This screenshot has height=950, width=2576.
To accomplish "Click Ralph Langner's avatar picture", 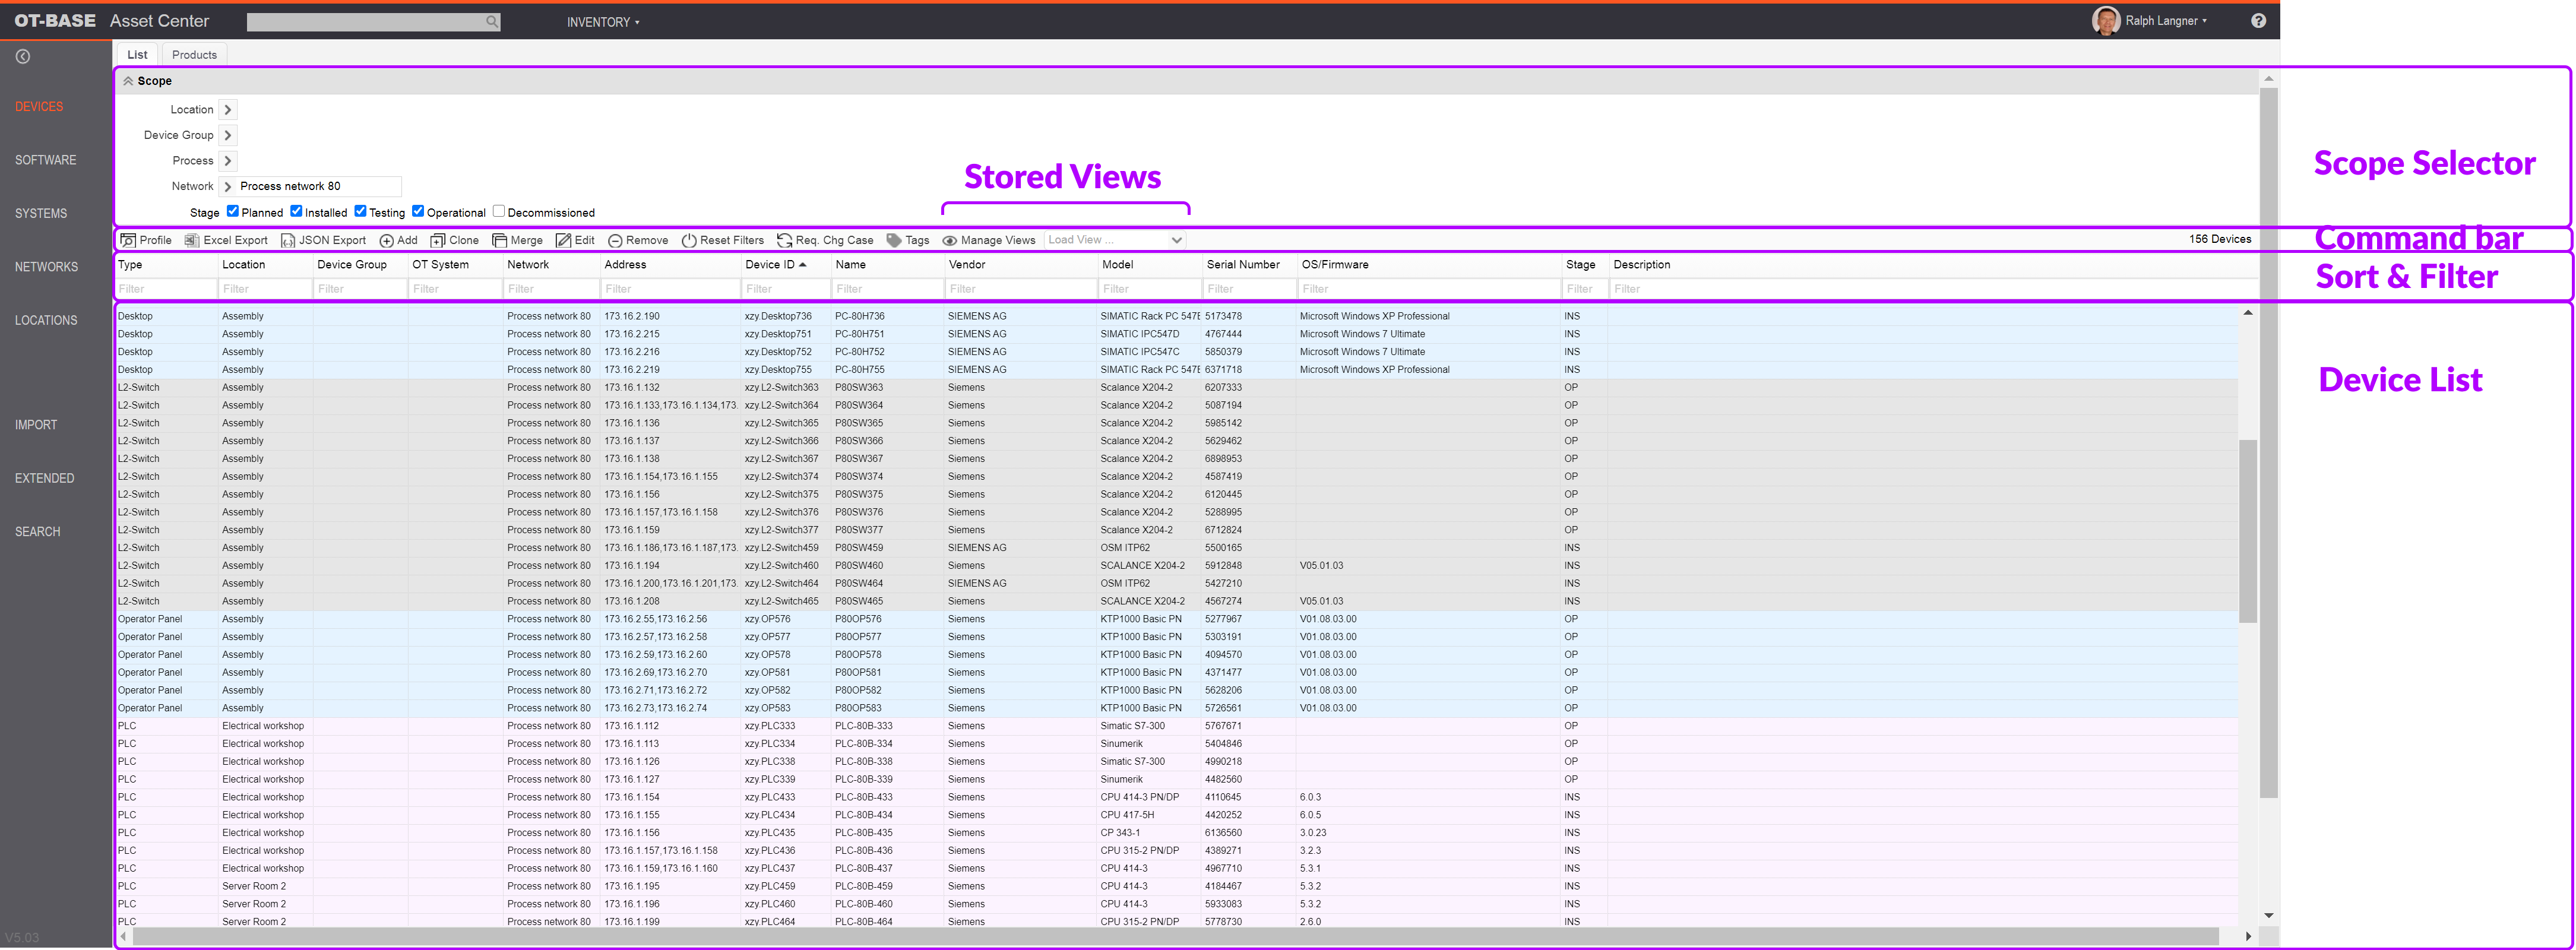I will click(2106, 21).
